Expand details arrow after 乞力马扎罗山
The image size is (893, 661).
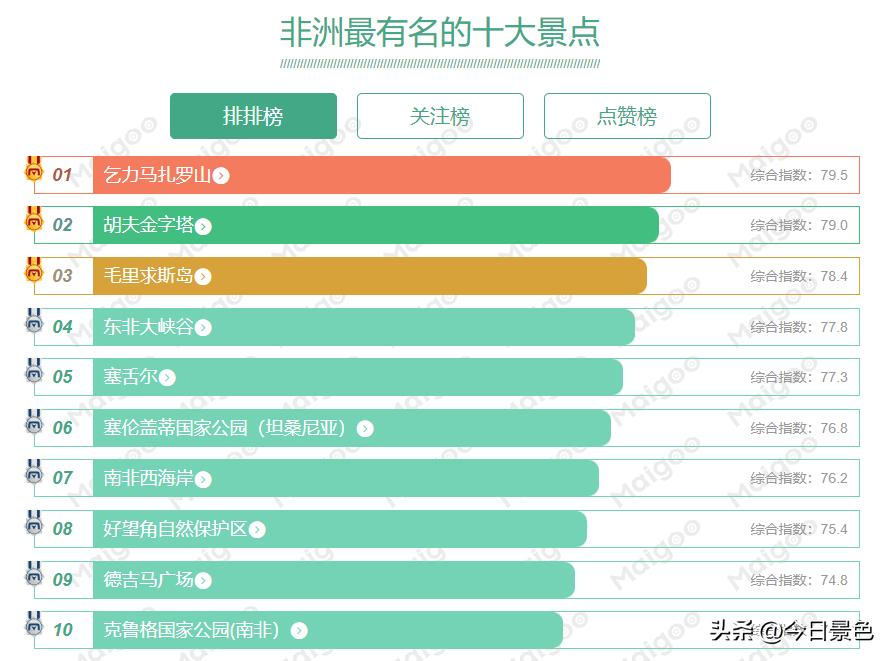220,175
